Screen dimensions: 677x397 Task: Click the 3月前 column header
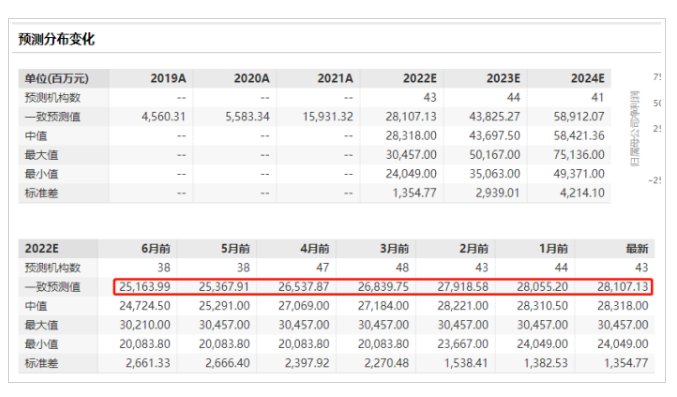point(394,249)
